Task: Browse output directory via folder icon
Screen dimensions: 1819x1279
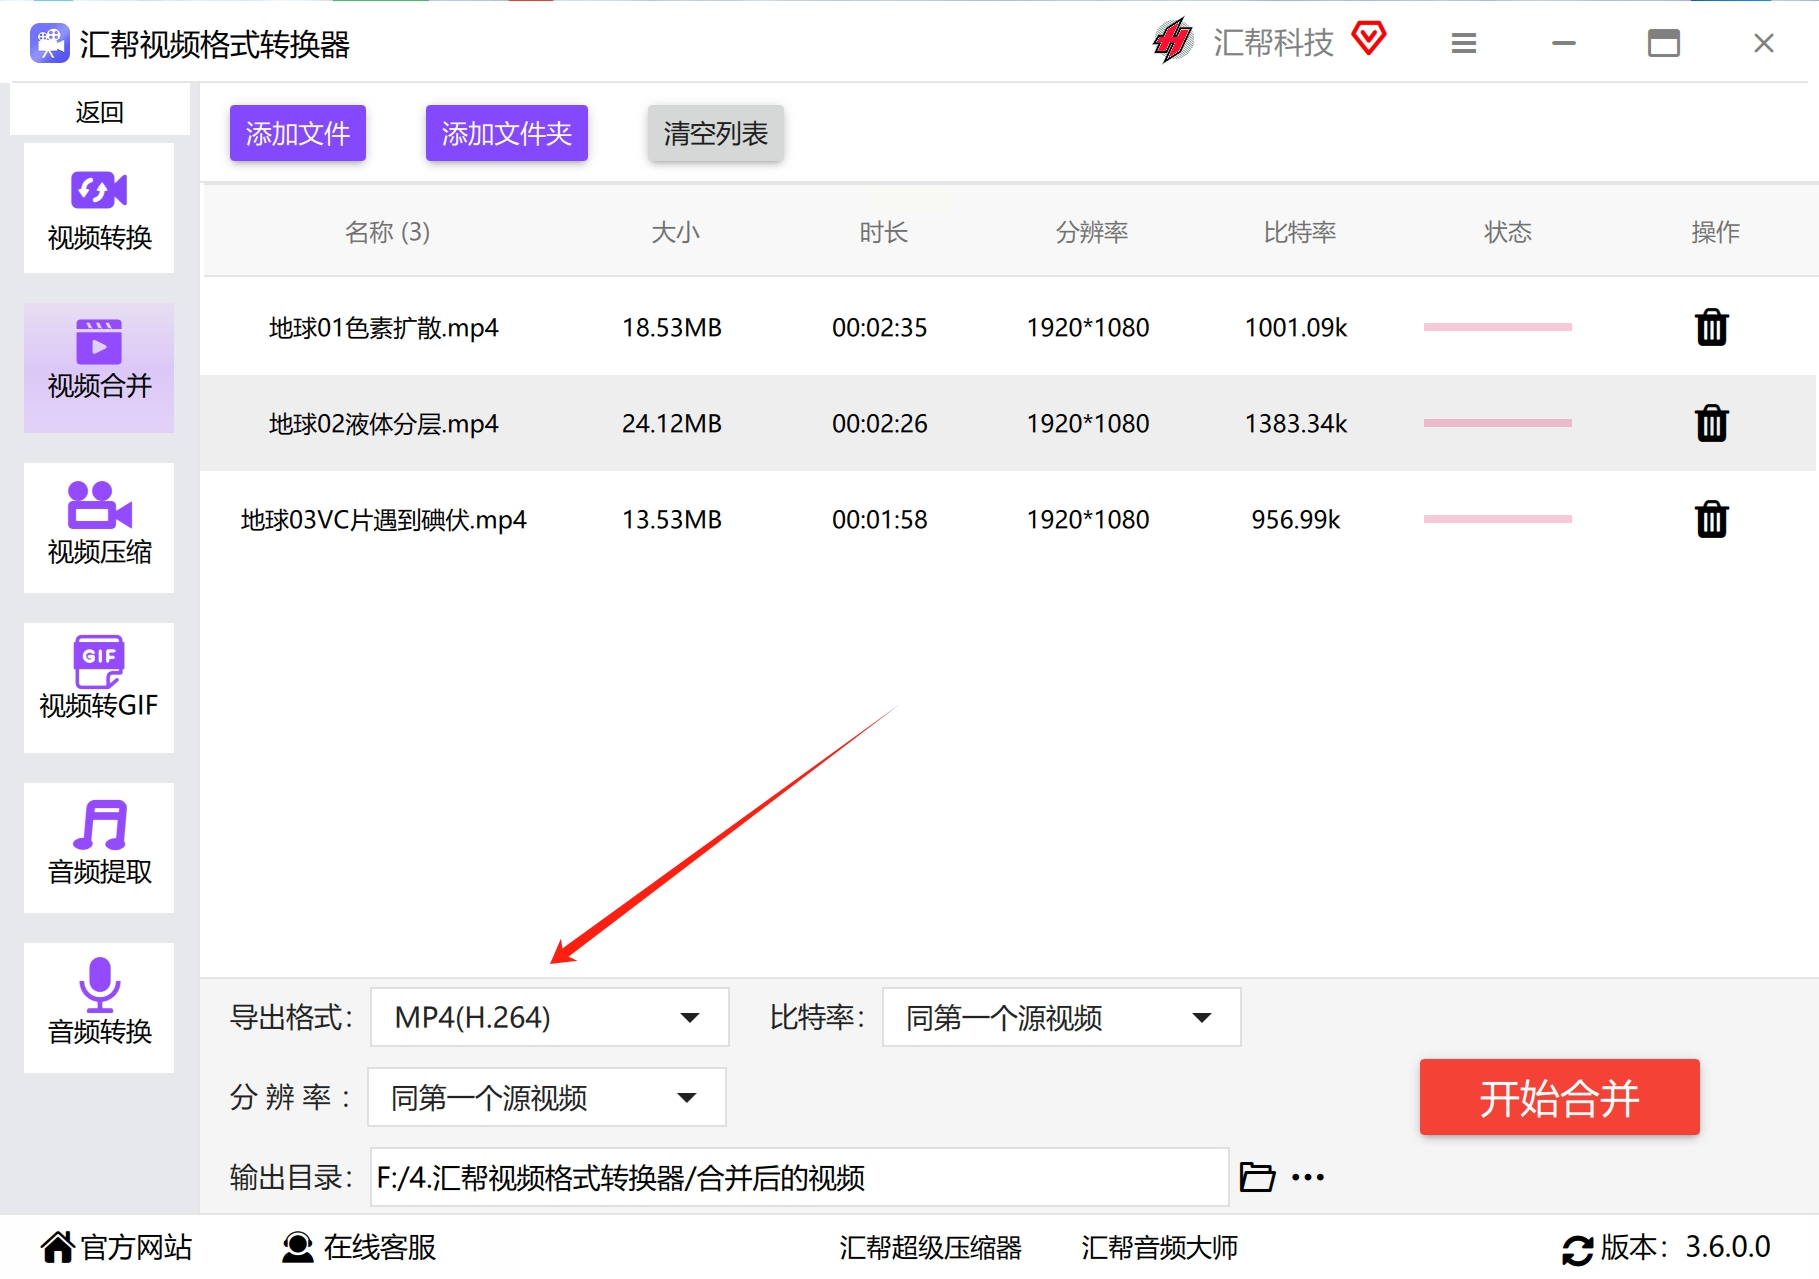Action: [x=1257, y=1177]
